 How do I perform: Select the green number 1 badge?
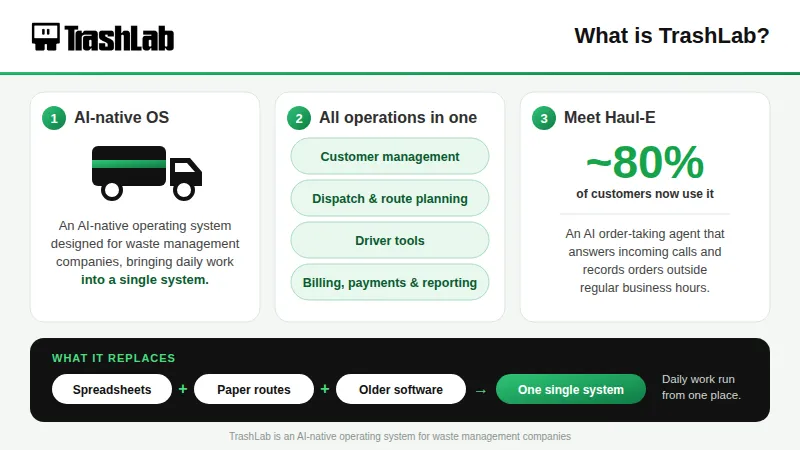pyautogui.click(x=54, y=118)
